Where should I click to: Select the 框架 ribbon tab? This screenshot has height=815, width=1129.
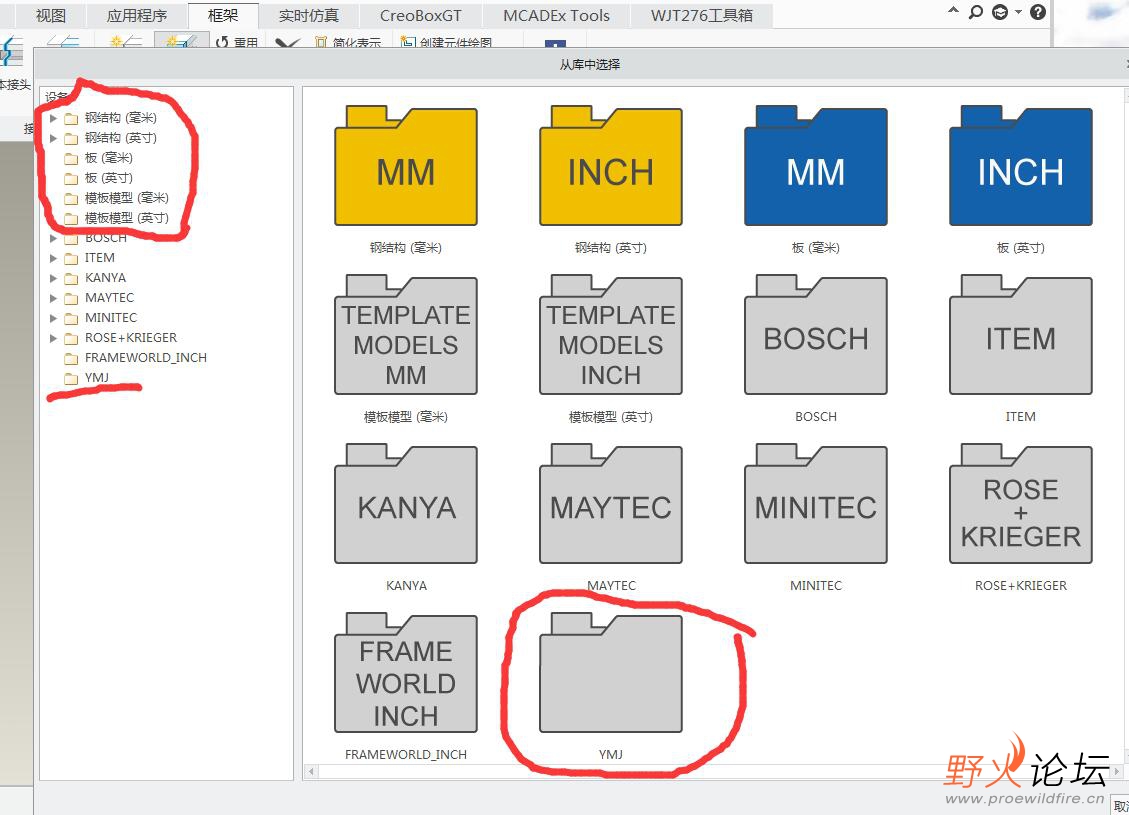(x=223, y=15)
